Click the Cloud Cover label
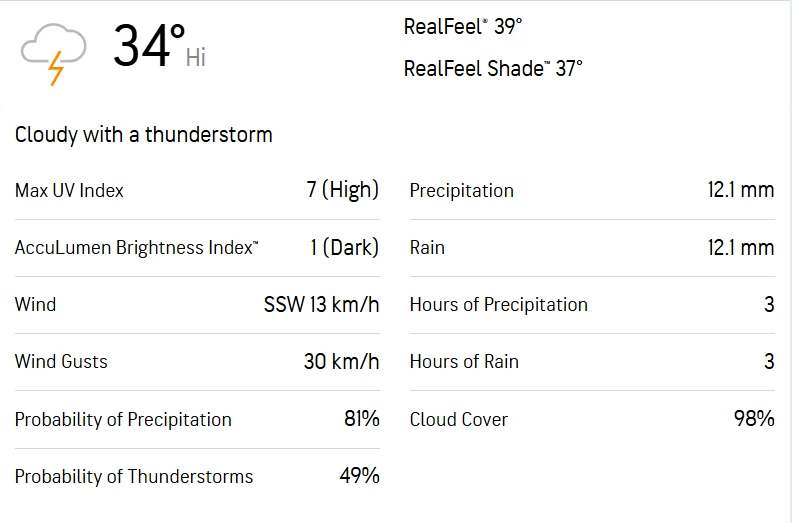This screenshot has width=792, height=523. pos(458,419)
